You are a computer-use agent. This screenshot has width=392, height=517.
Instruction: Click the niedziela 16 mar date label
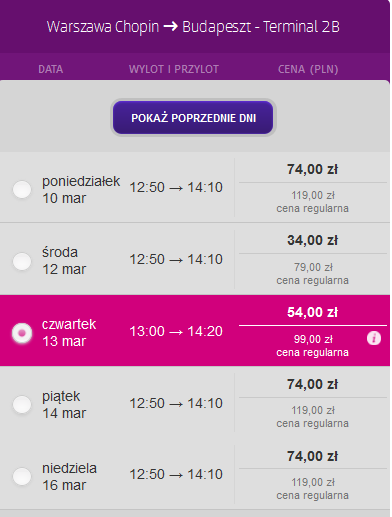click(69, 477)
